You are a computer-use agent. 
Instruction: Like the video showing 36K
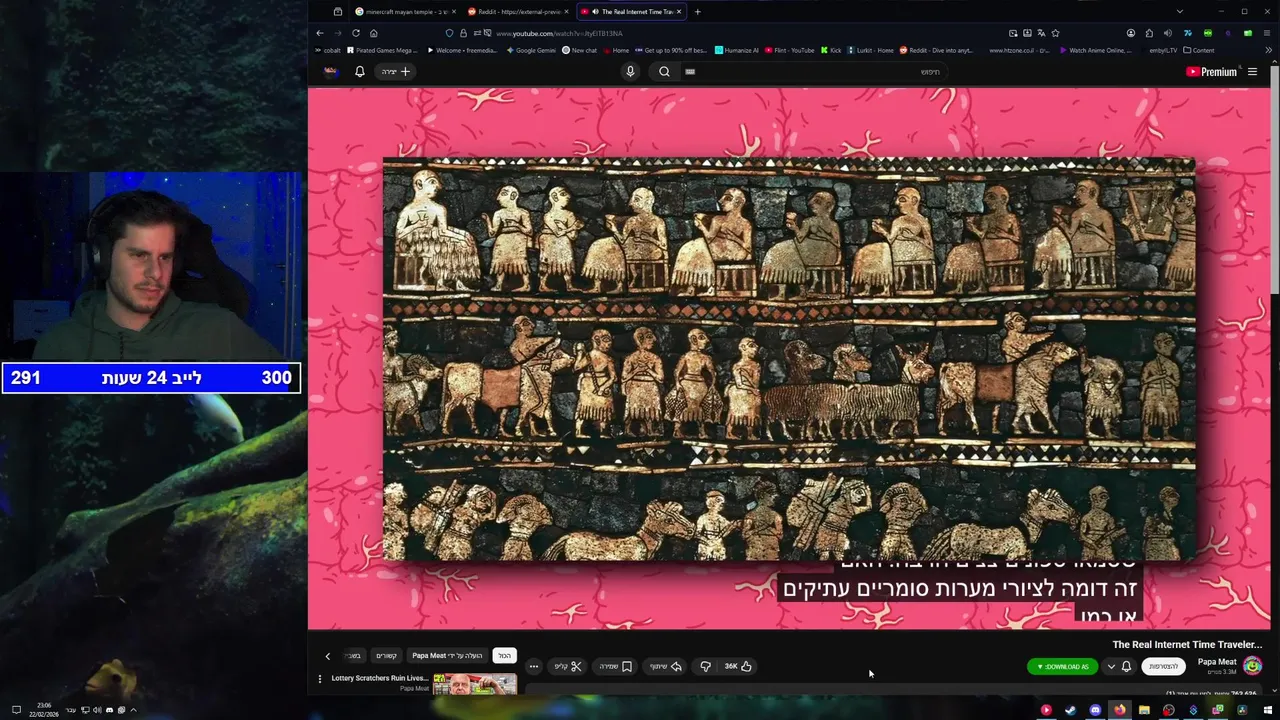[x=738, y=666]
